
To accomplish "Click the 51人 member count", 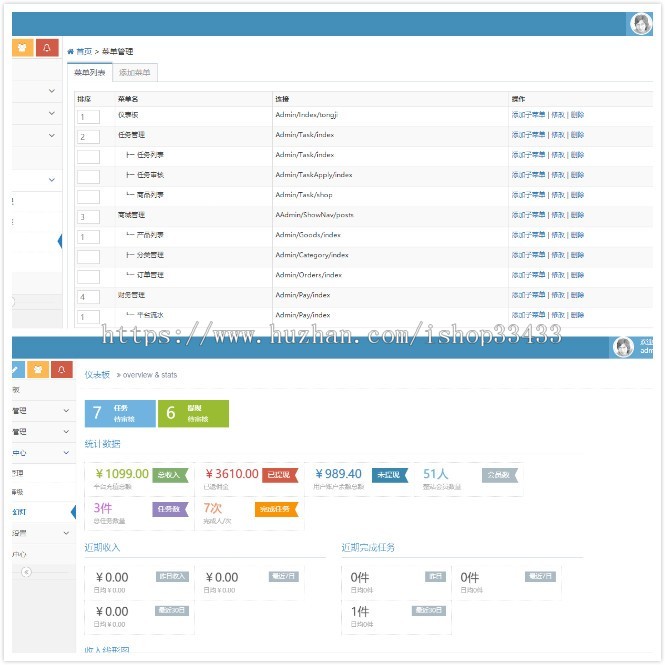I will coord(436,474).
